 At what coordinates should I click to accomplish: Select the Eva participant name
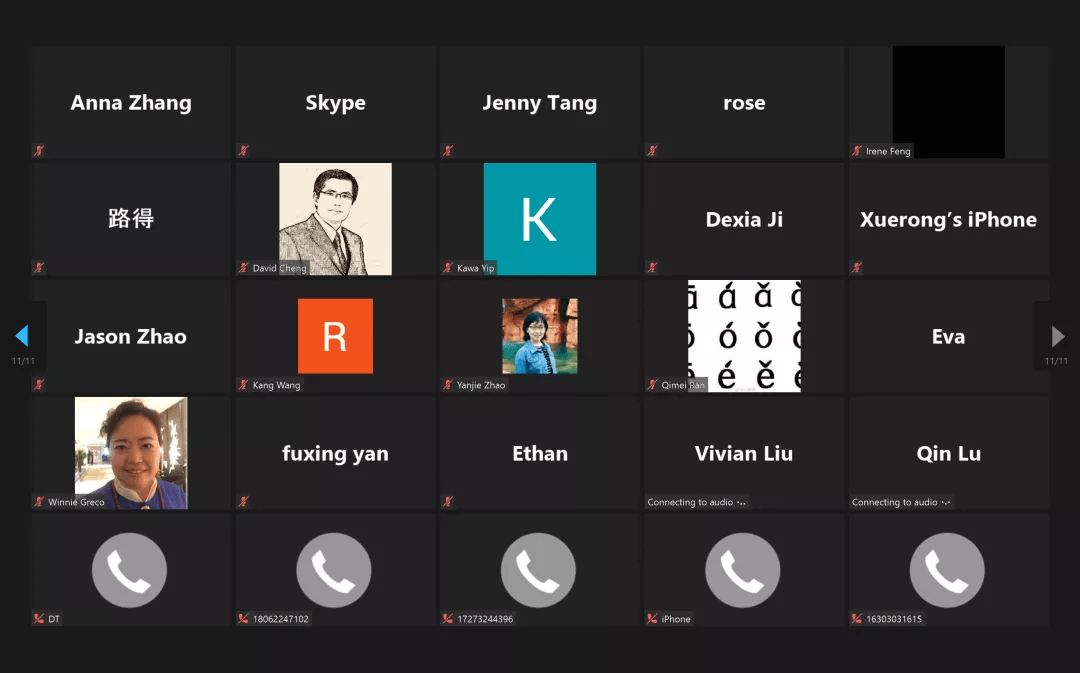tap(948, 336)
